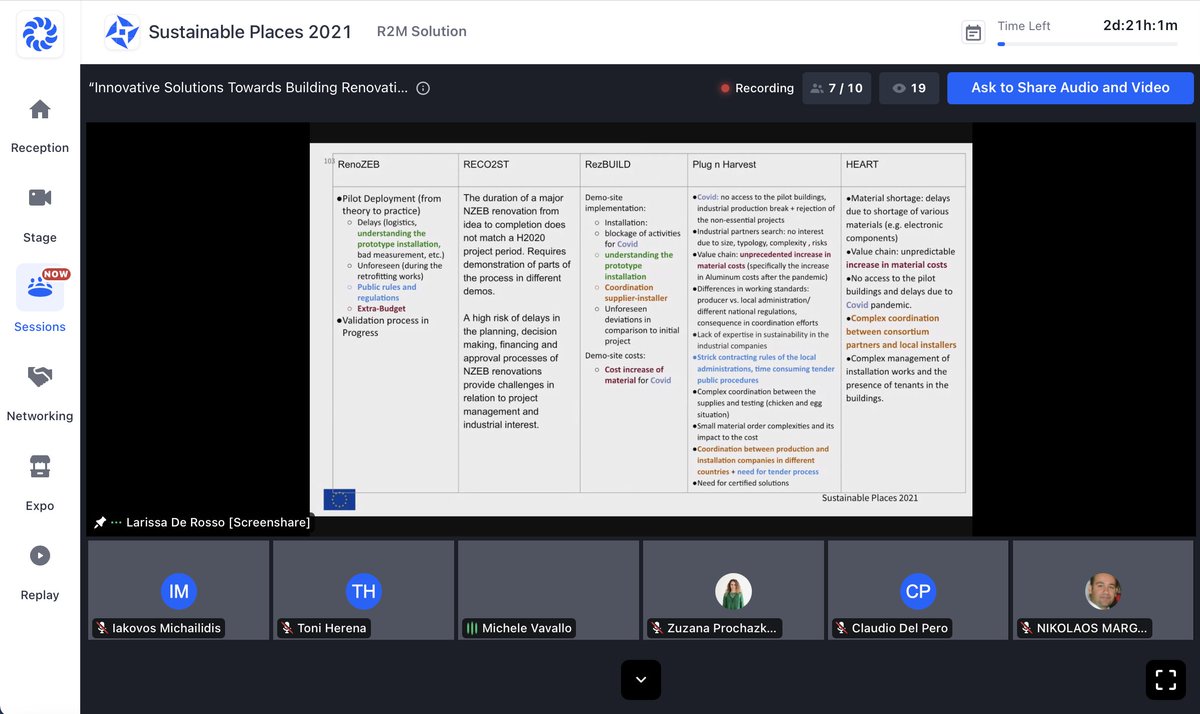Show session info icon next to title
This screenshot has height=714, width=1200.
point(423,88)
